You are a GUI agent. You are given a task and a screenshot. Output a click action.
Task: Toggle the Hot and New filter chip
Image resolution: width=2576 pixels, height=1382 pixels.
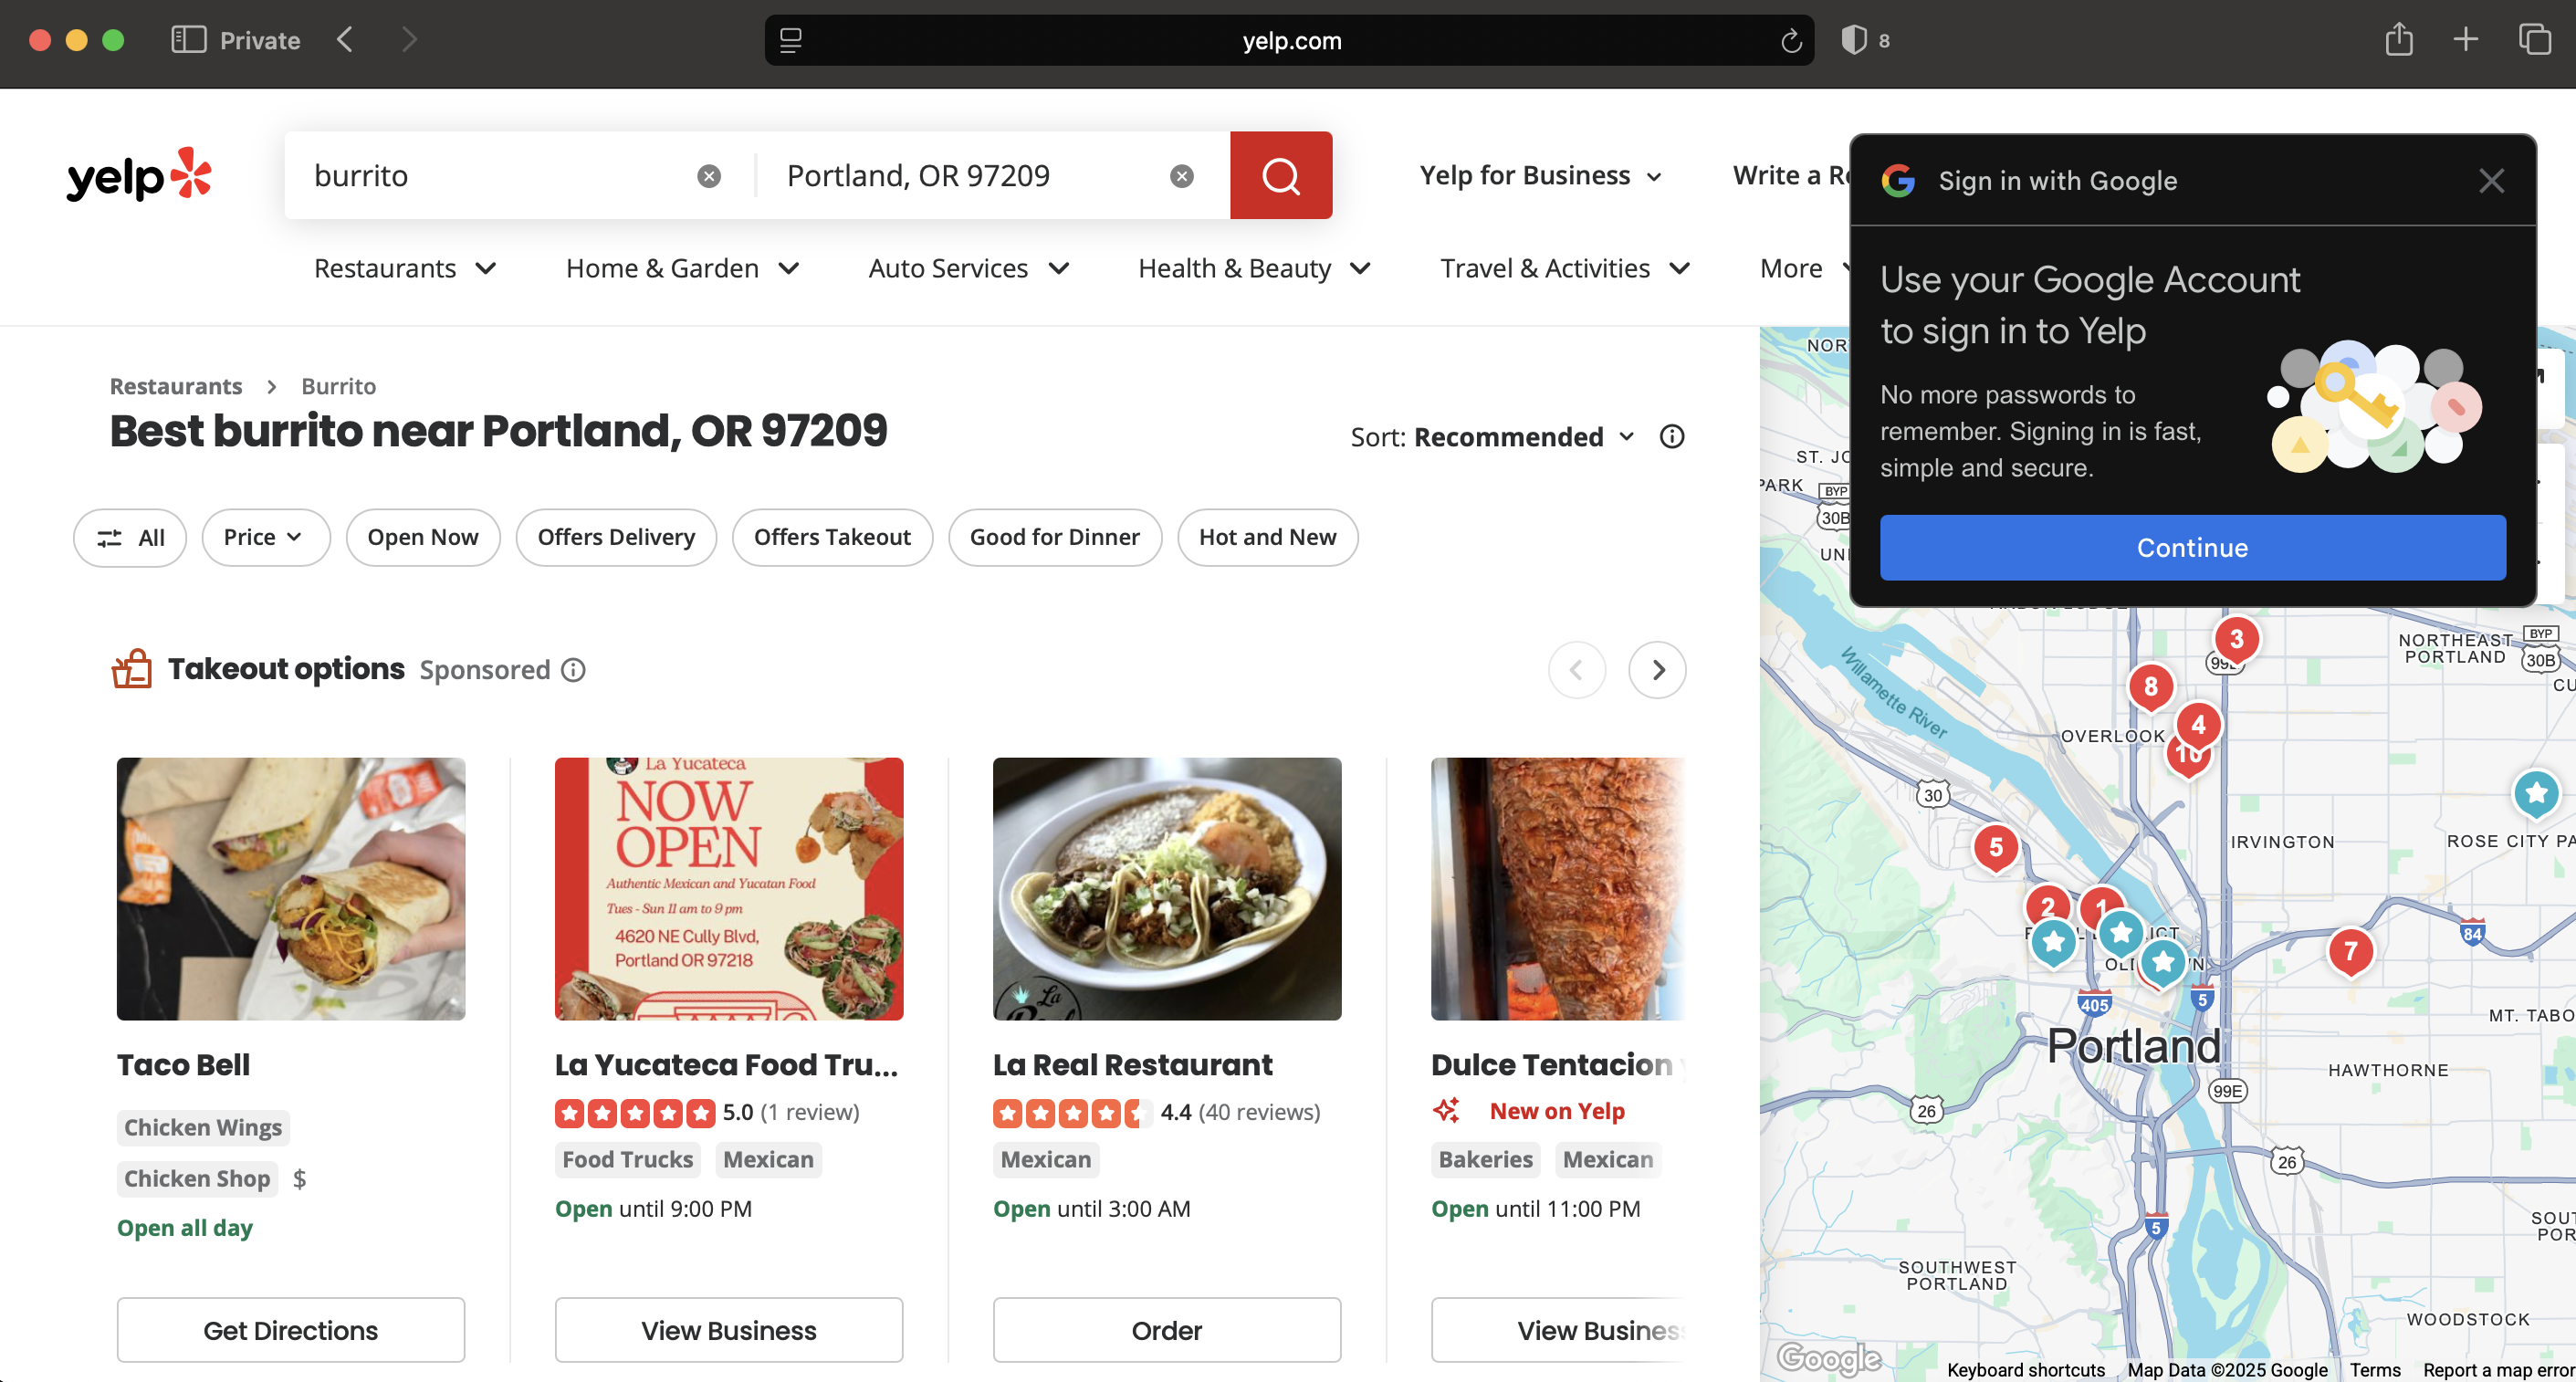pyautogui.click(x=1267, y=537)
